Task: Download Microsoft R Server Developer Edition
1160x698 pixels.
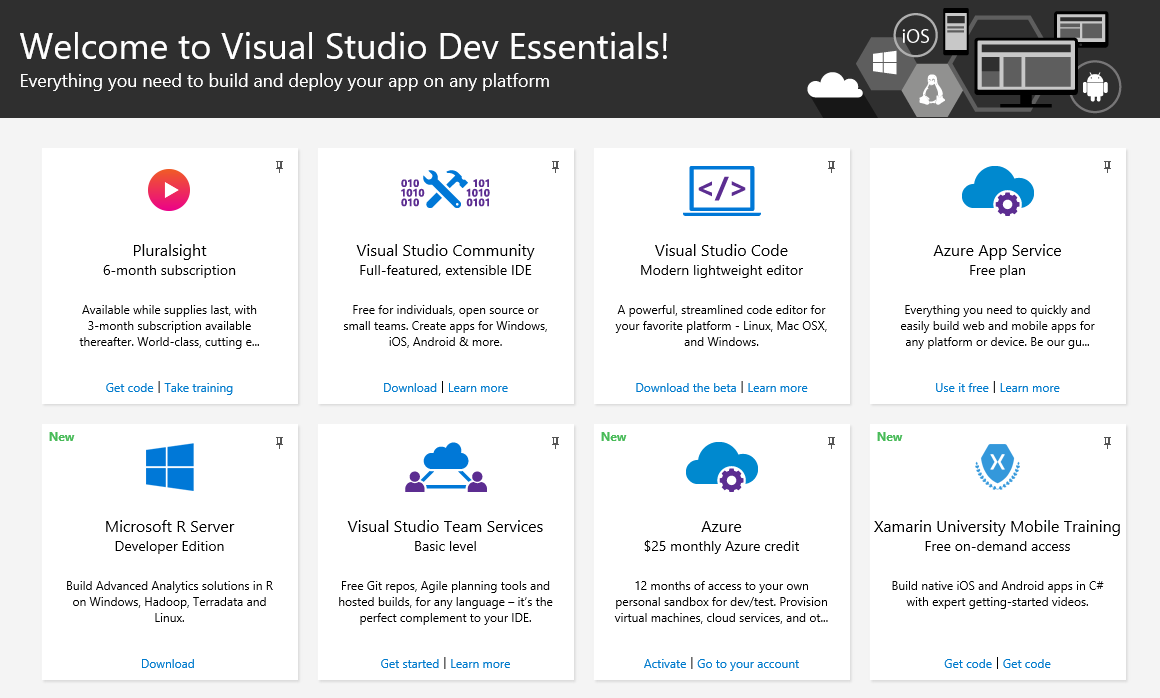Action: 168,663
